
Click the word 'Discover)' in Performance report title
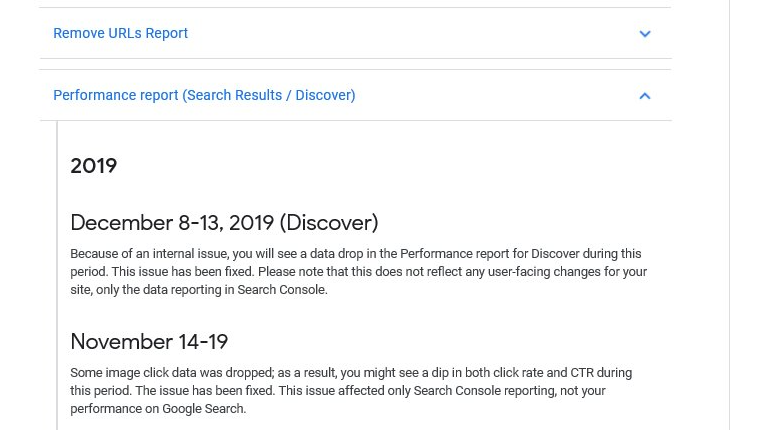click(326, 95)
